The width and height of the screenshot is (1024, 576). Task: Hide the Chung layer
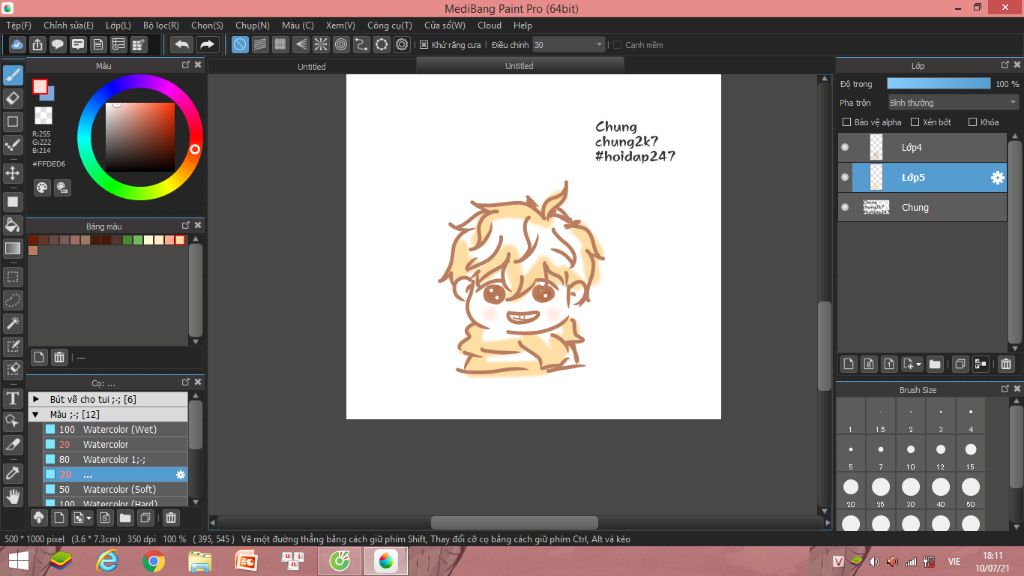(x=845, y=207)
